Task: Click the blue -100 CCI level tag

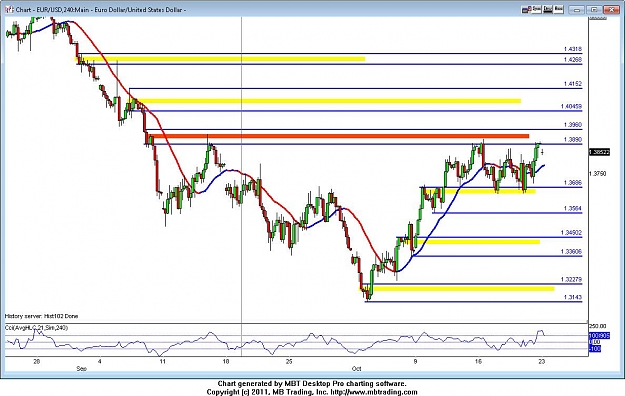Action: coord(595,349)
